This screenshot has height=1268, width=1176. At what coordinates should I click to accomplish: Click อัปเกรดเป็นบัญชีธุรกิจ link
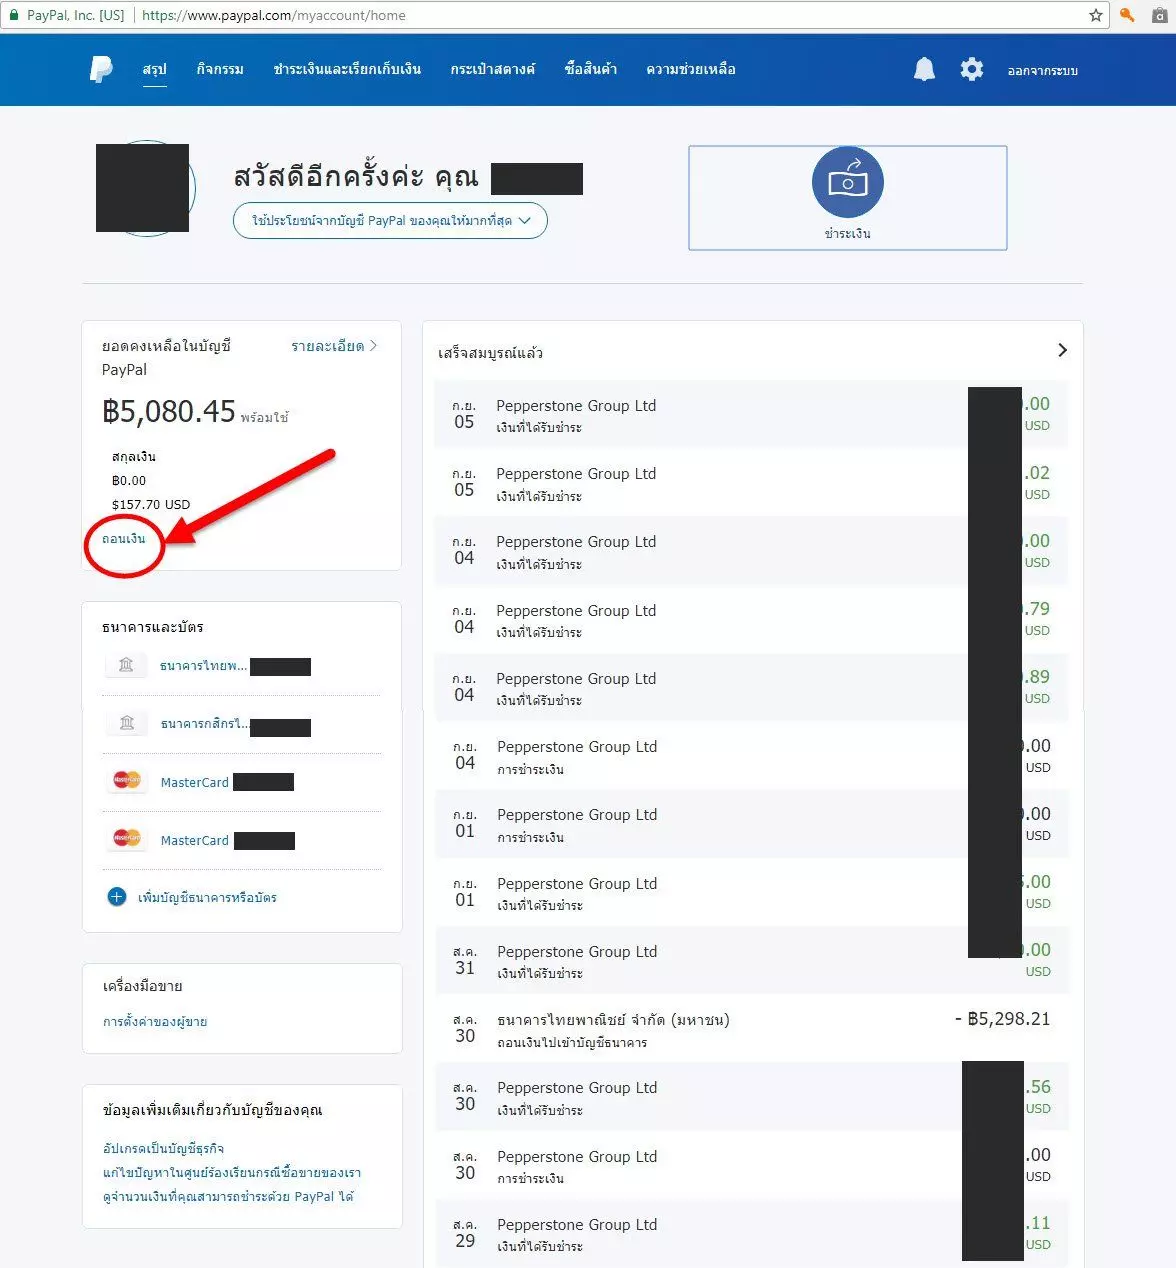click(163, 1149)
